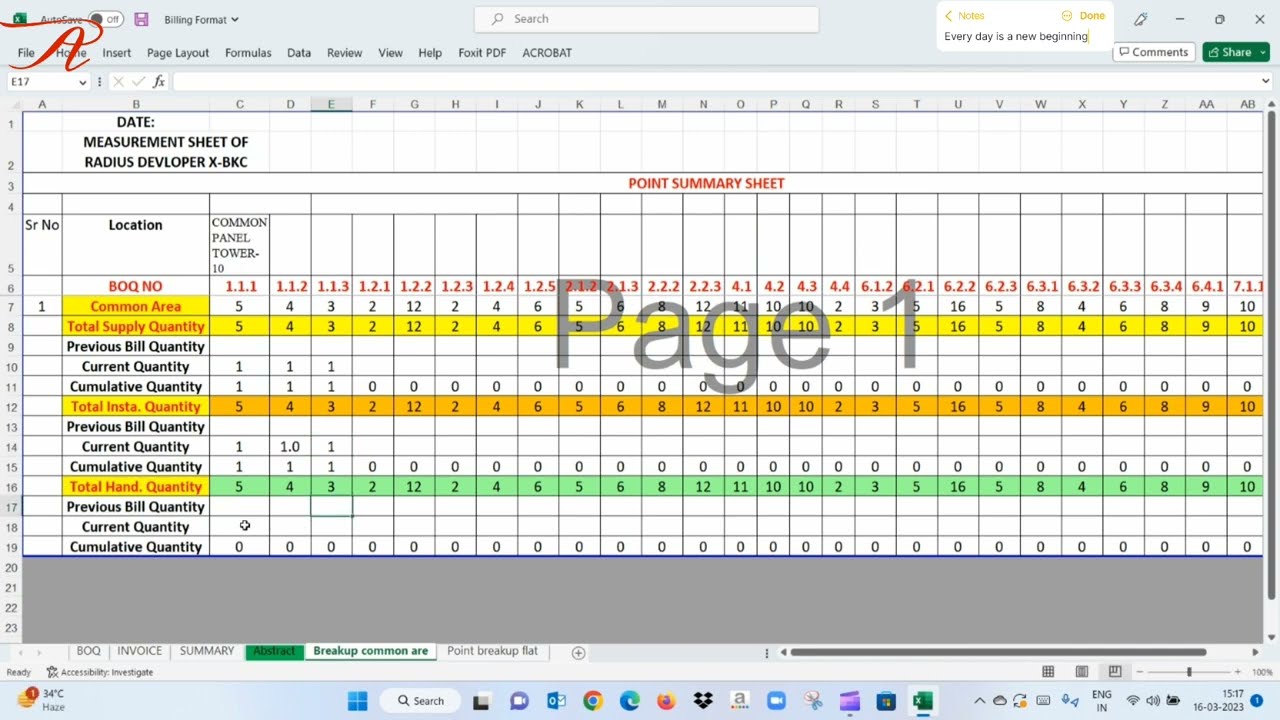
Task: Click the emoji icon in Notes popup
Action: pyautogui.click(x=1066, y=15)
